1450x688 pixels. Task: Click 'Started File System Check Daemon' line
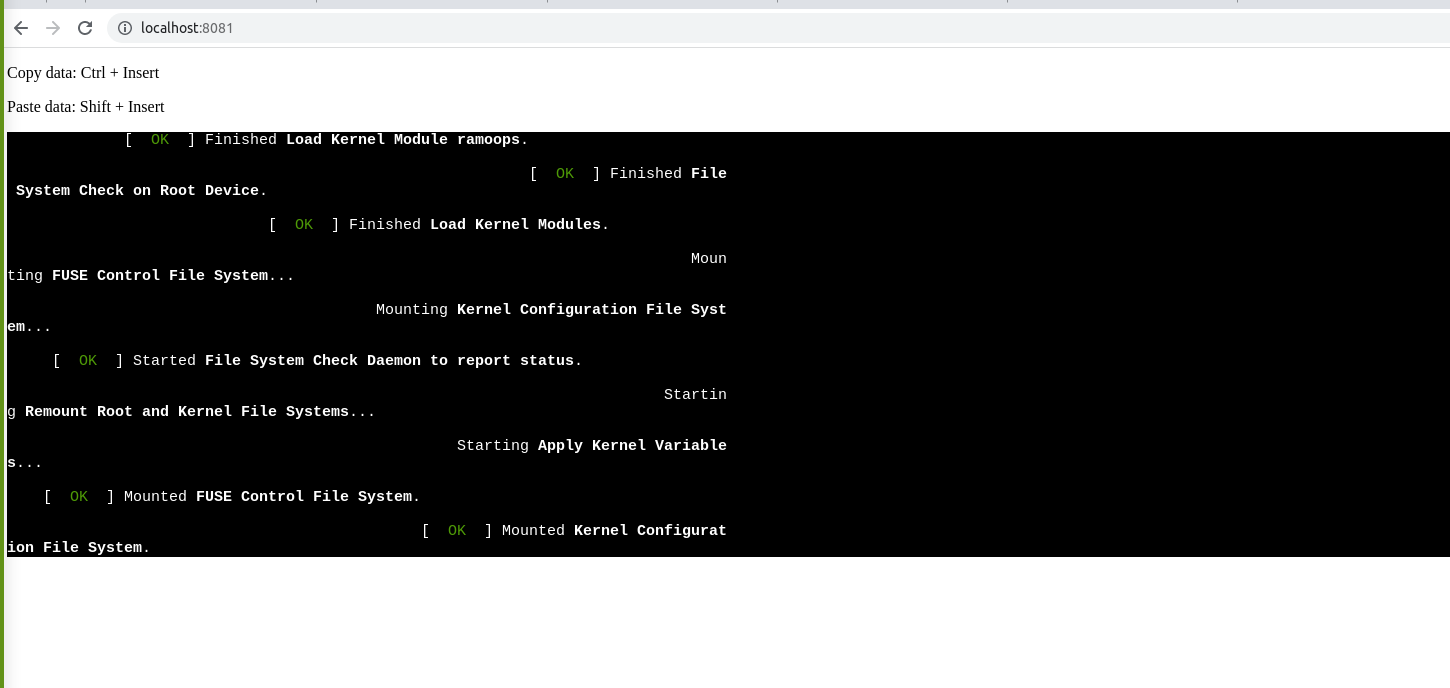click(317, 361)
